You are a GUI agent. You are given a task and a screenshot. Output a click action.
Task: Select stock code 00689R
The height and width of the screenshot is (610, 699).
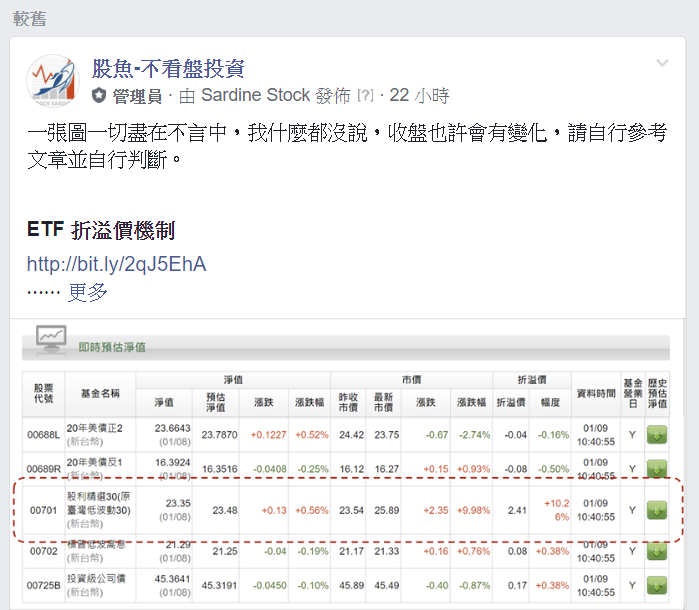(43, 469)
